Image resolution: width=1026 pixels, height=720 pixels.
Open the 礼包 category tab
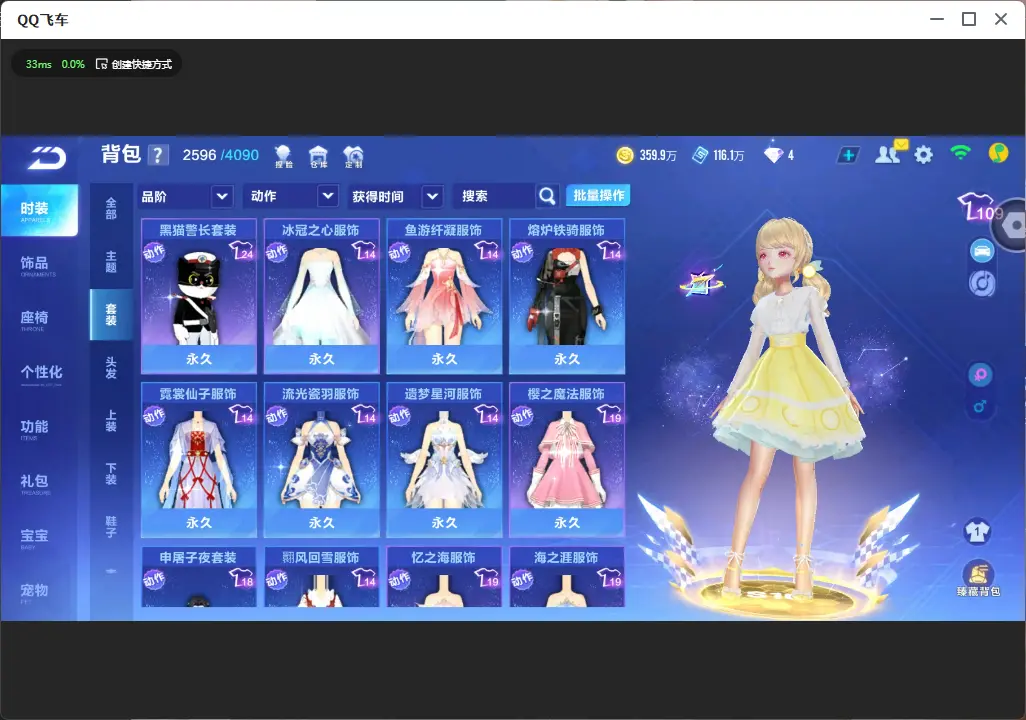point(38,482)
